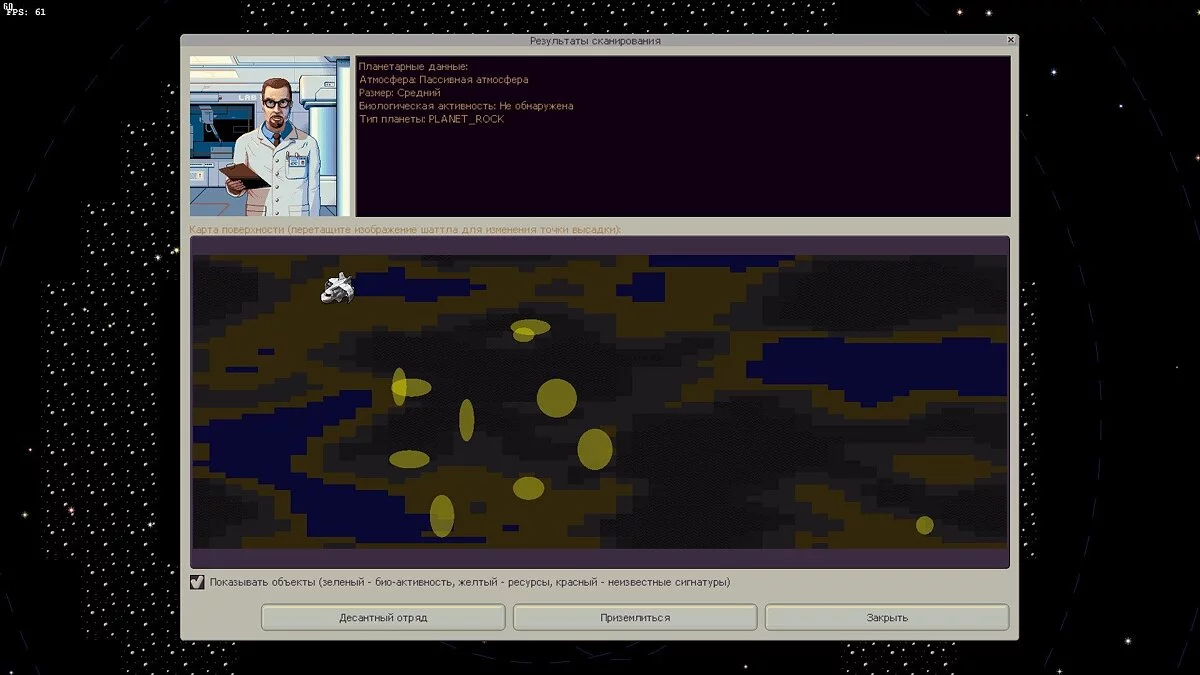Click the 'Десантный отряд' button

383,617
